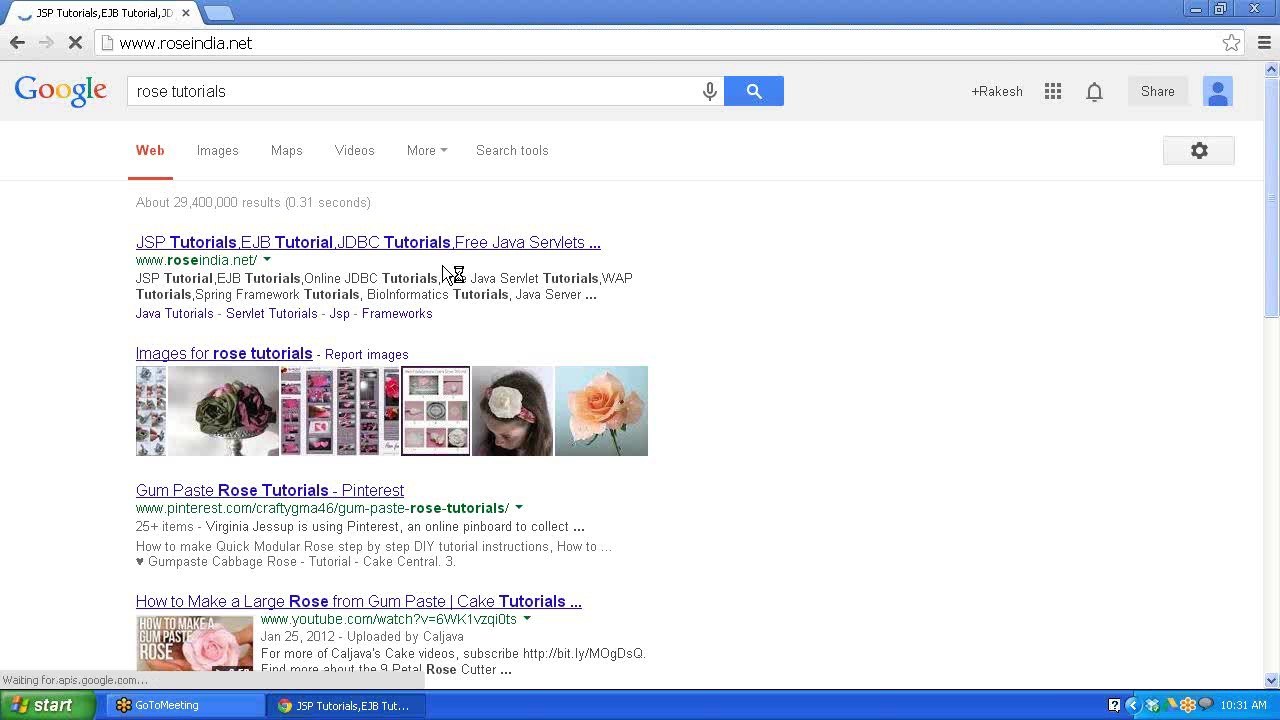Click the Share button
1280x720 pixels.
pyautogui.click(x=1158, y=91)
